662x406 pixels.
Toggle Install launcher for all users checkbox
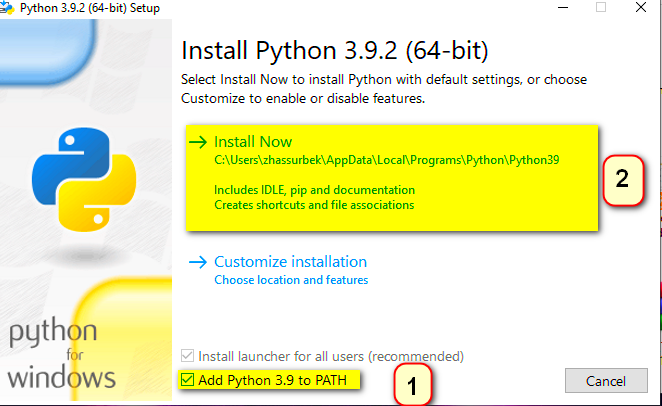(x=187, y=356)
